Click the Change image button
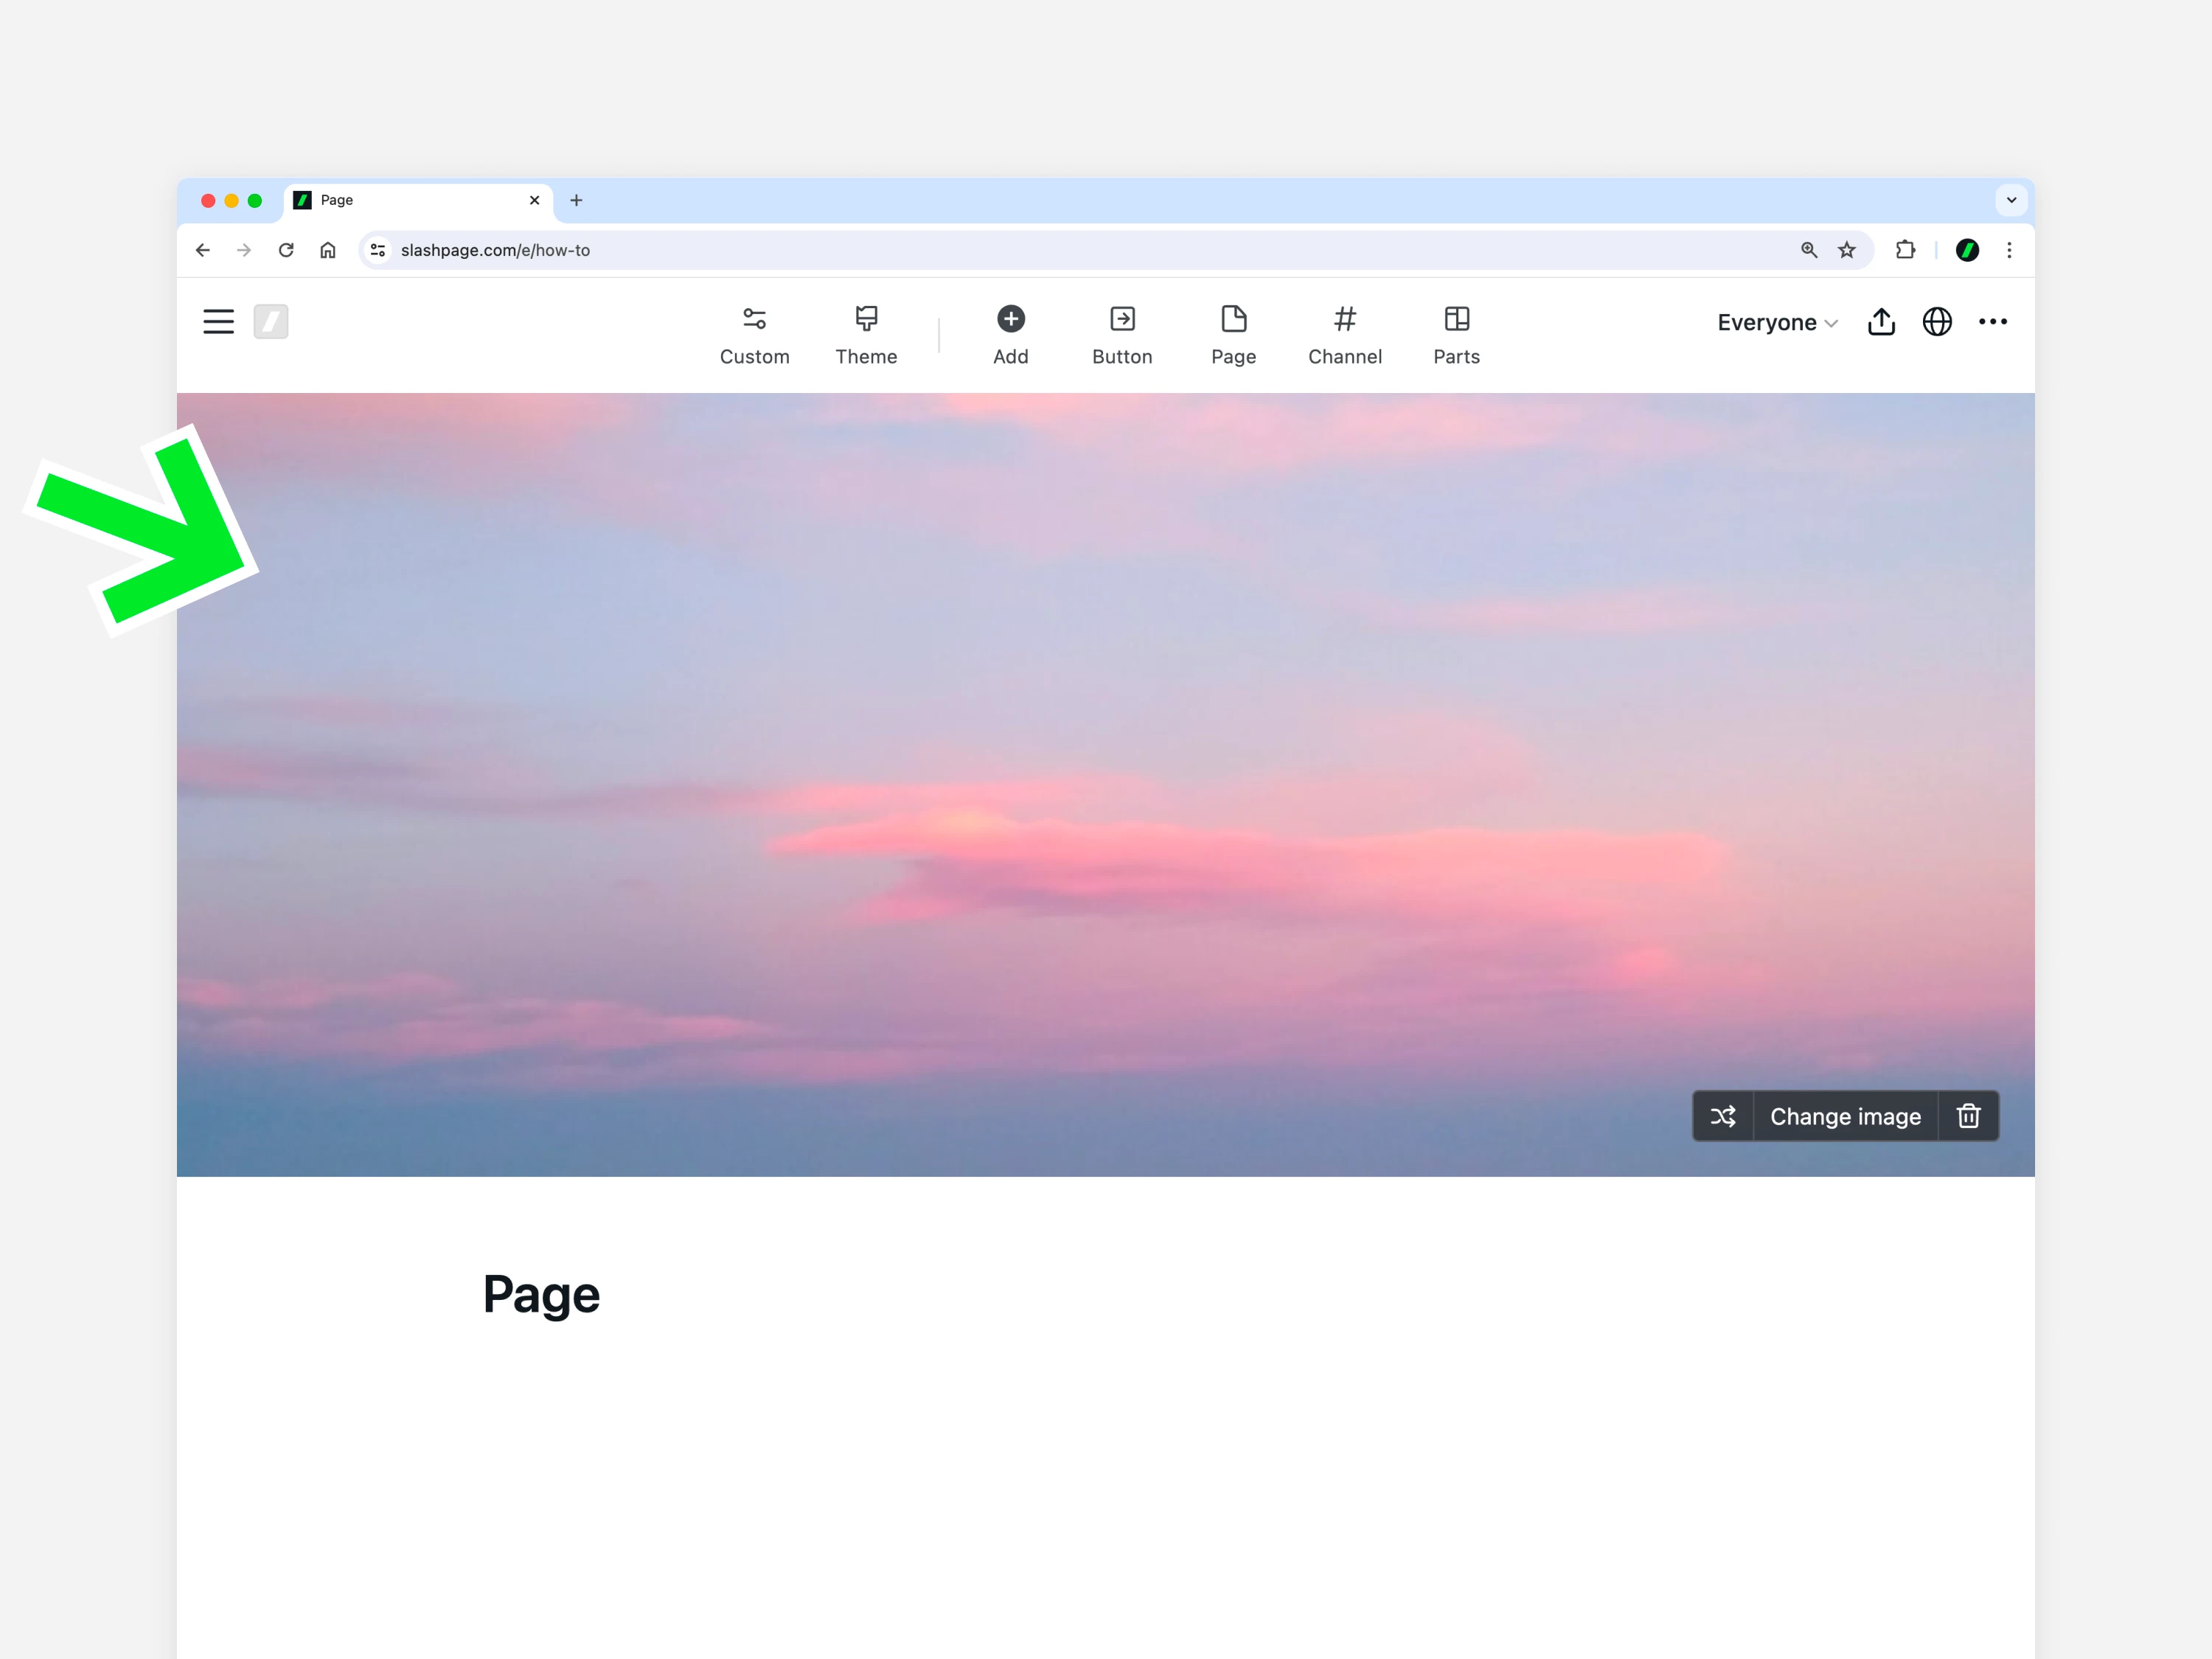Image resolution: width=2212 pixels, height=1659 pixels. [x=1845, y=1116]
